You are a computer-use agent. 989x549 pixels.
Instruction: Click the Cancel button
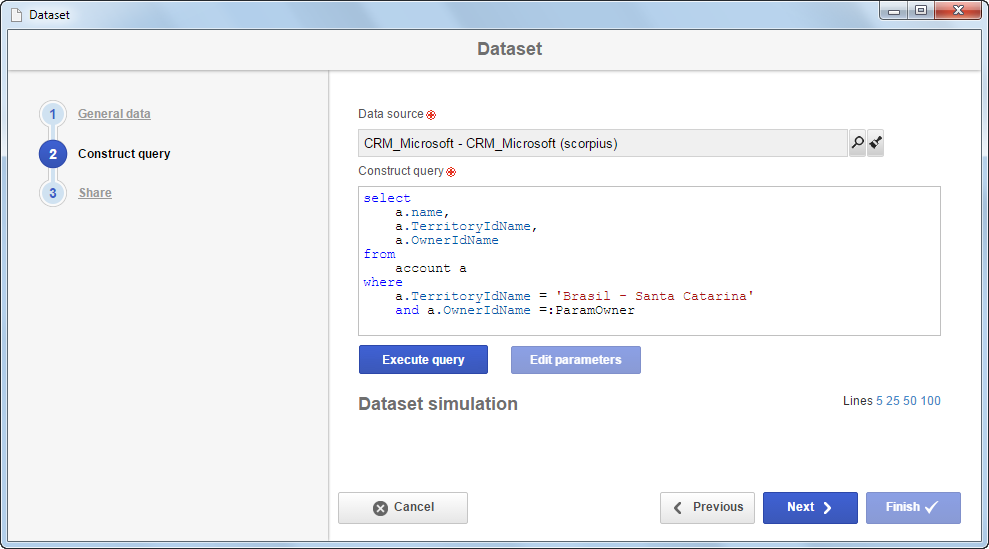pos(403,508)
